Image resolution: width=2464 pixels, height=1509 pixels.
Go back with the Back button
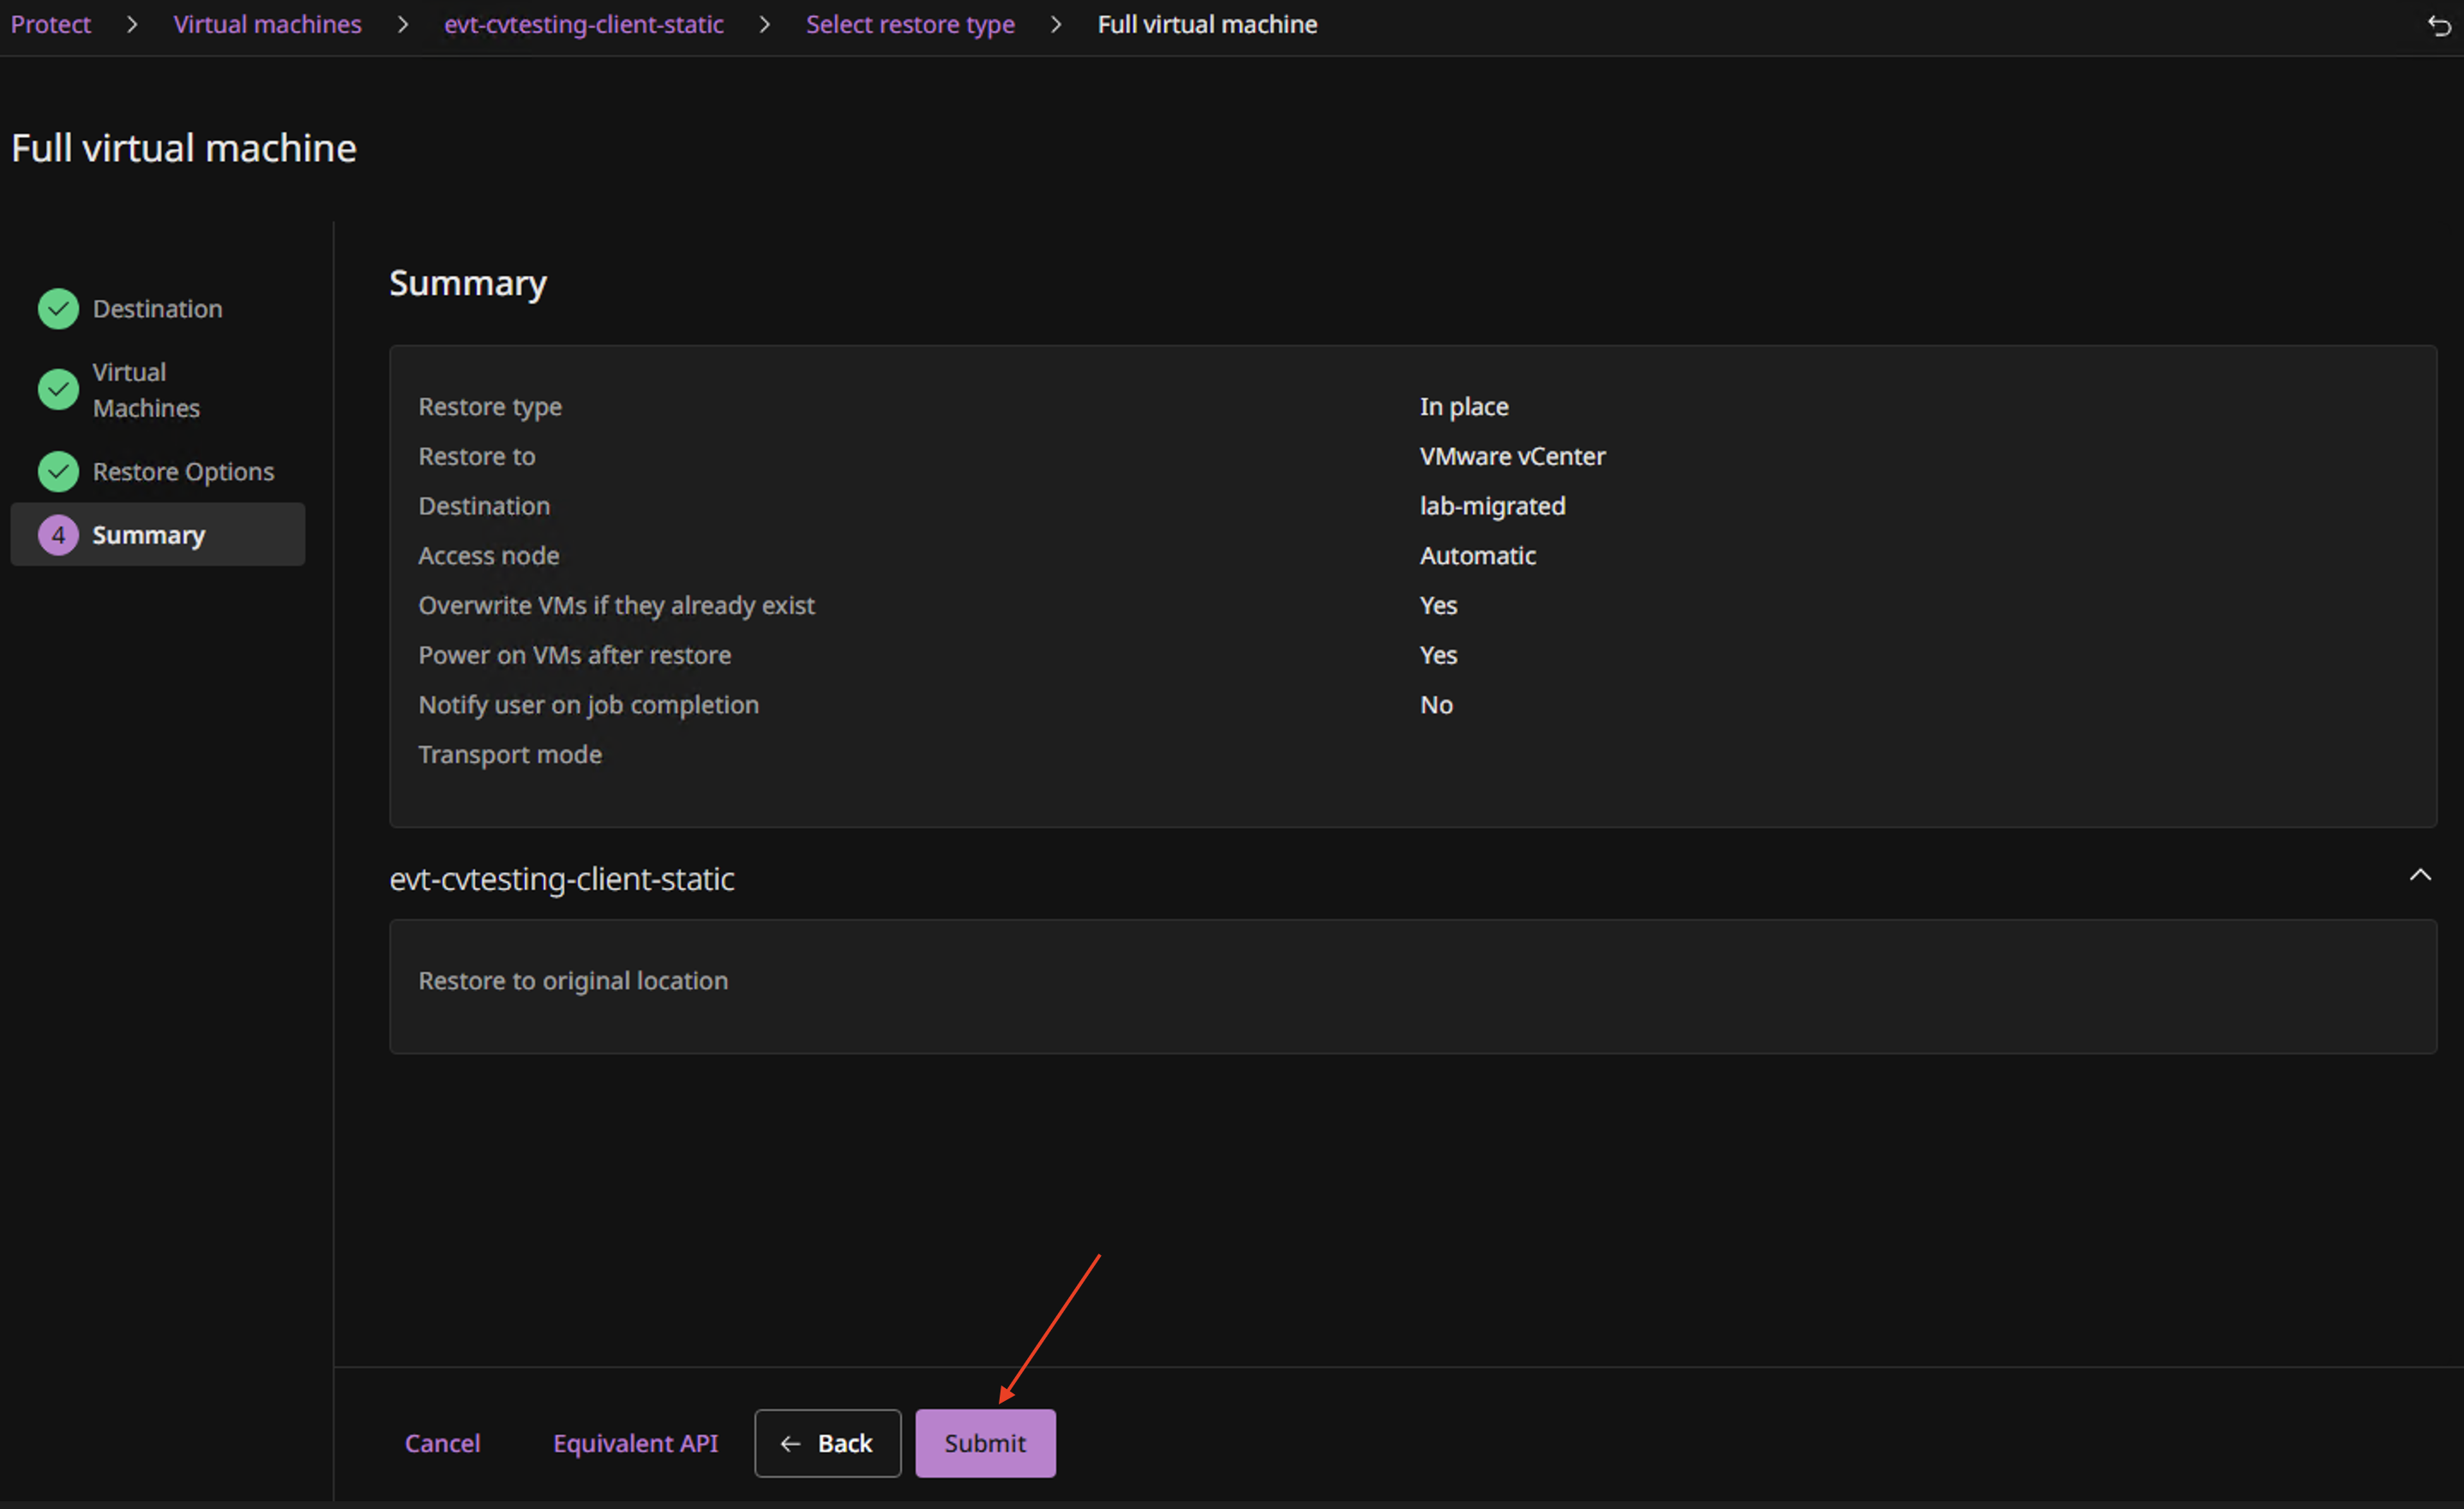tap(827, 1443)
